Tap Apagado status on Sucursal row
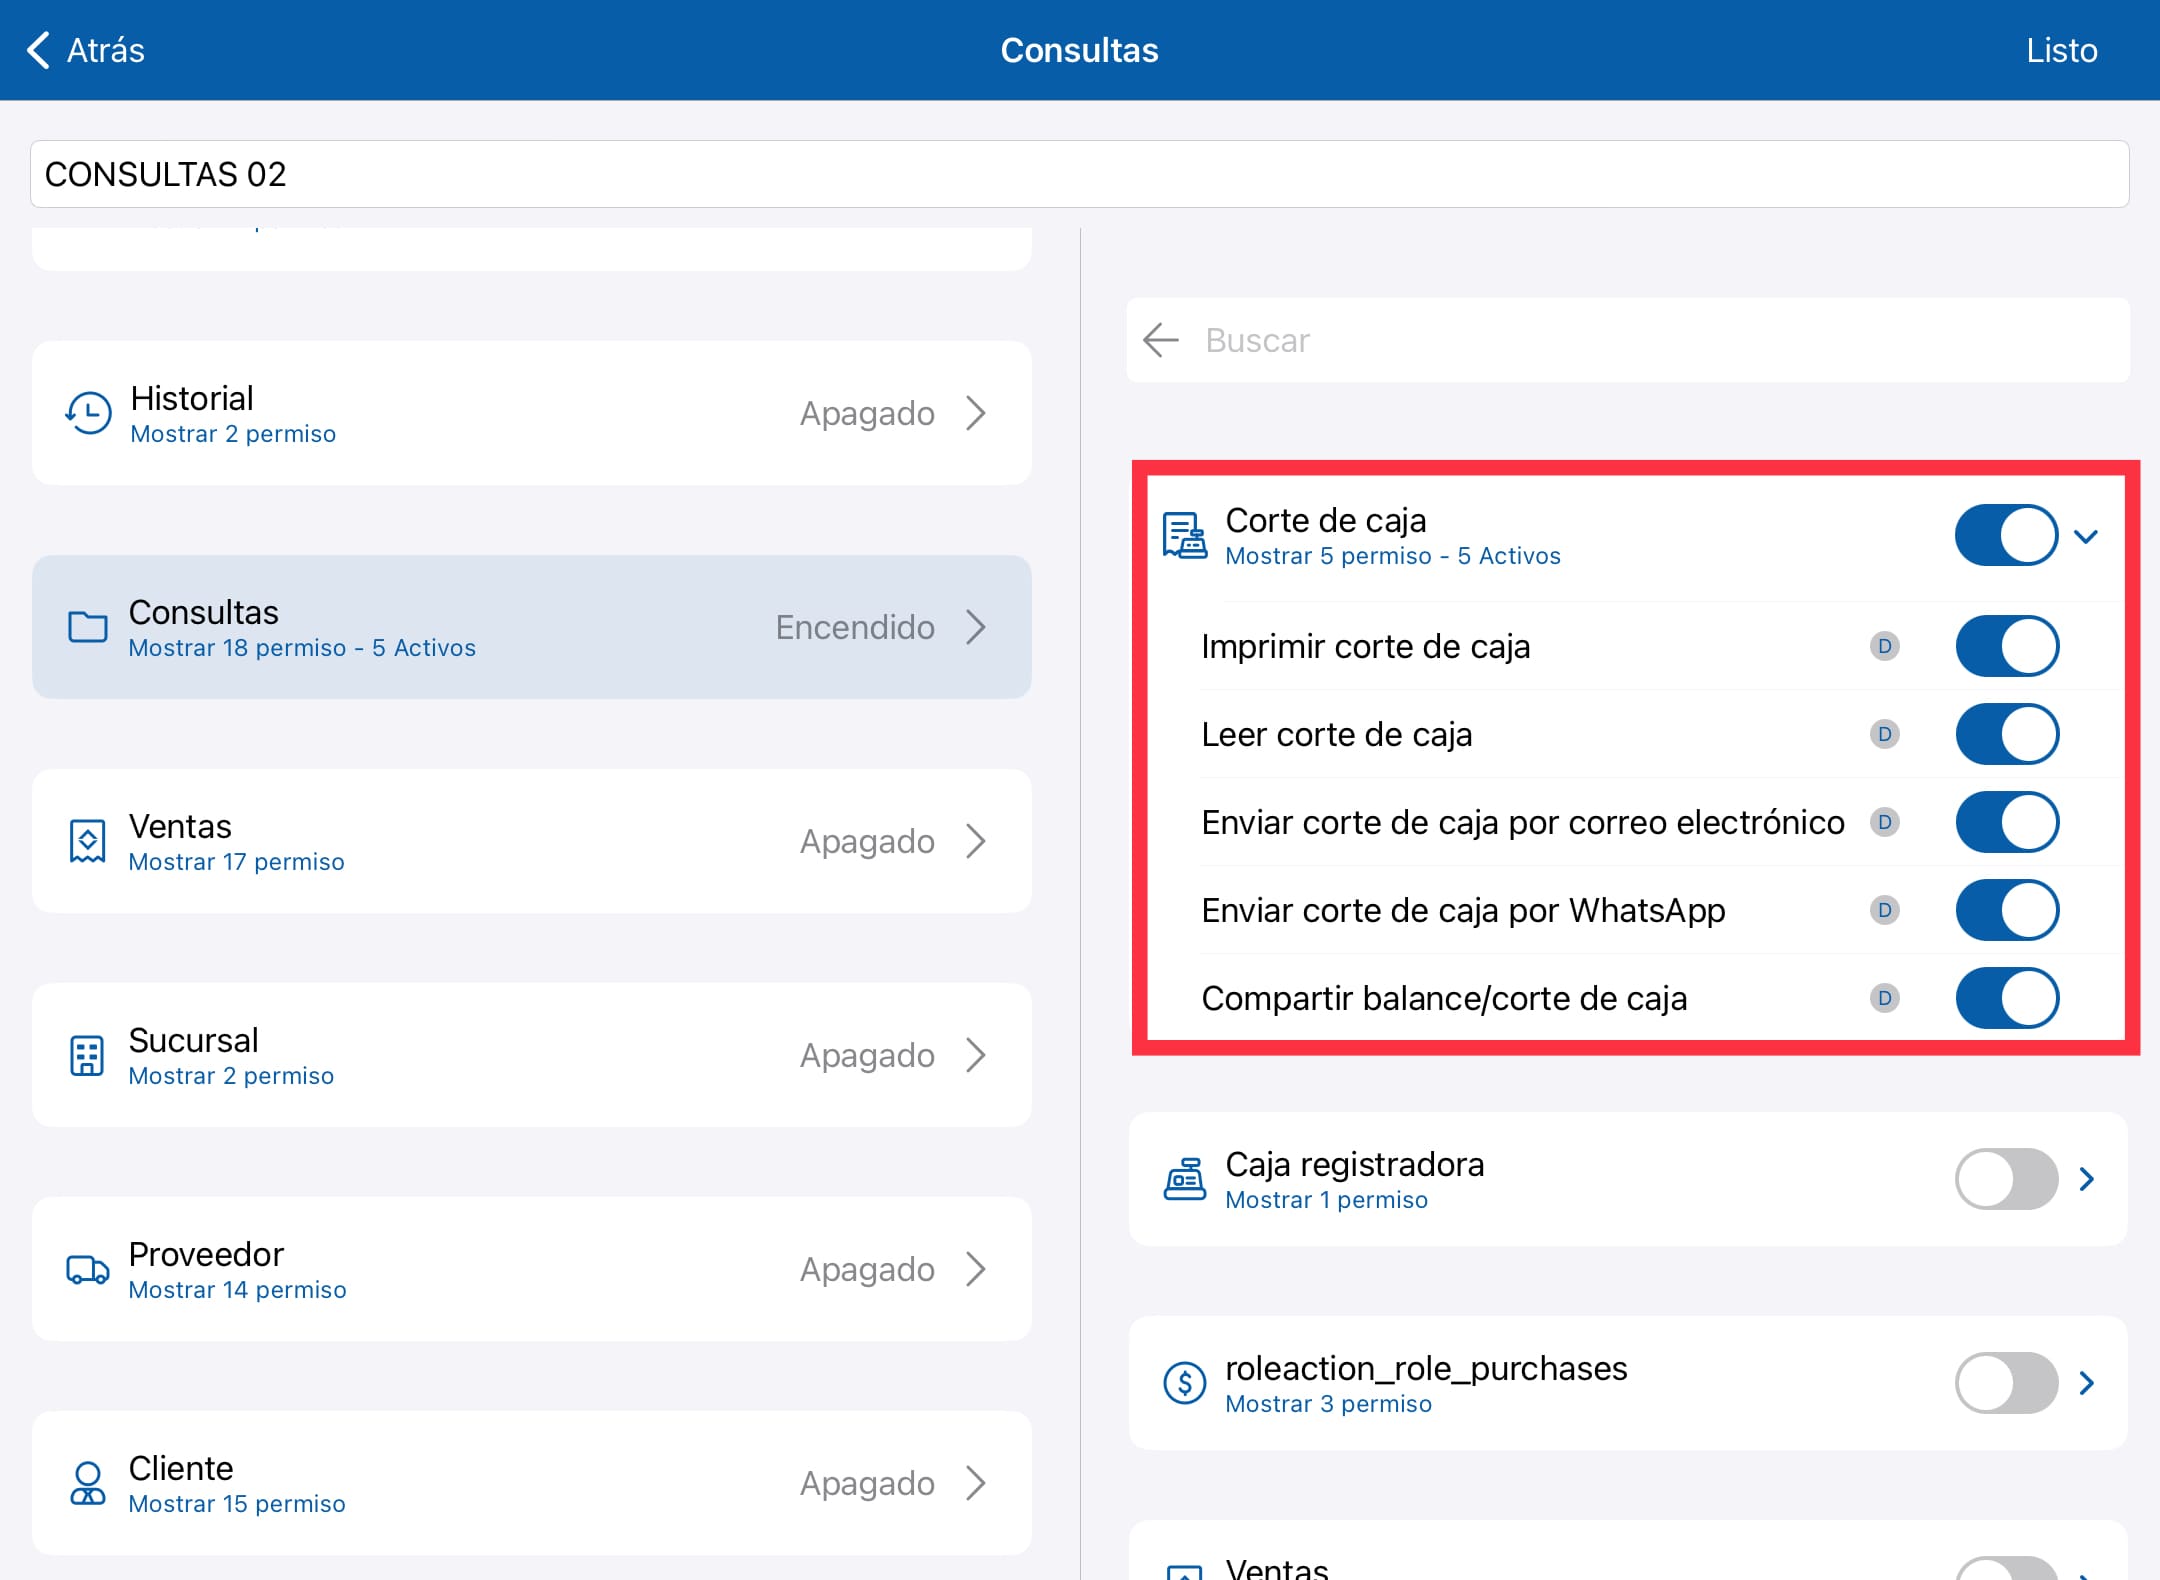Screen dimensions: 2160x1580 click(x=867, y=1055)
